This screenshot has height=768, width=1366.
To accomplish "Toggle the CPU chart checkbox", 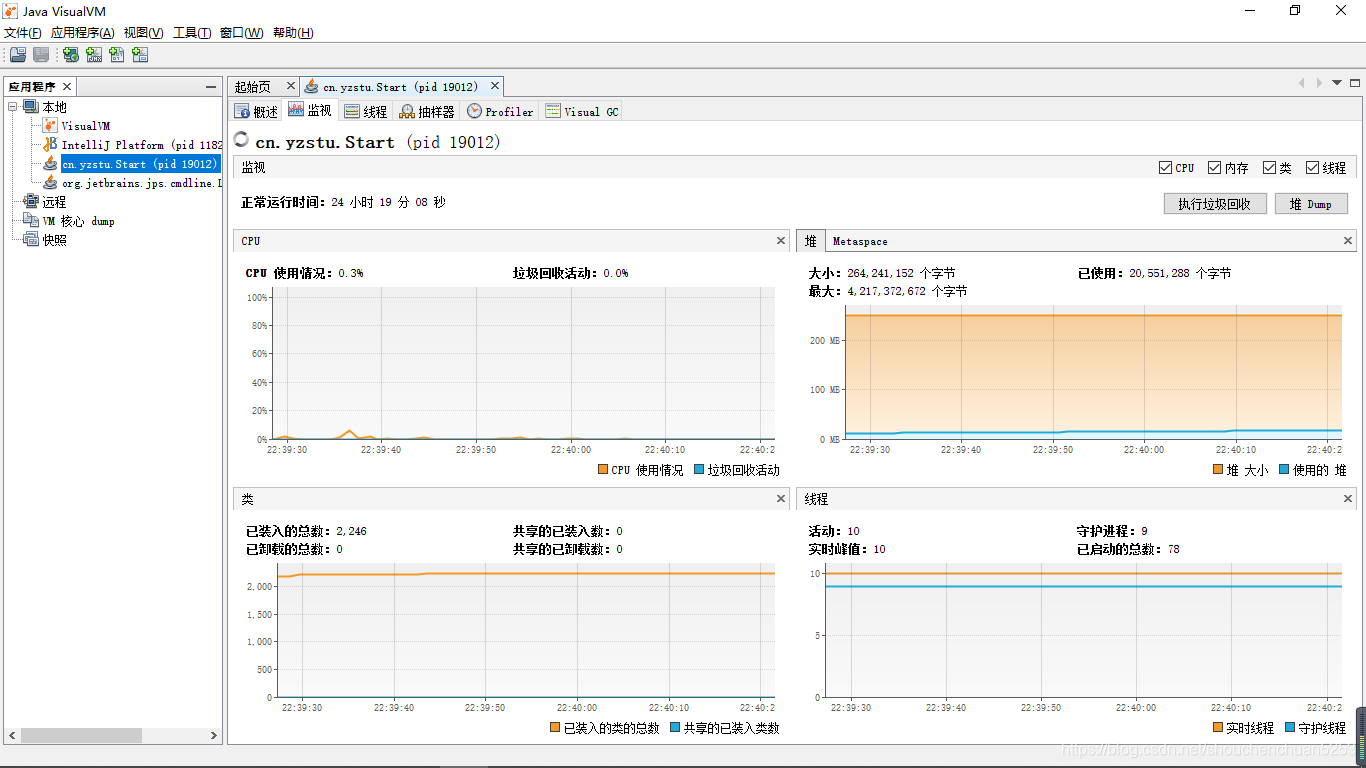I will click(1165, 168).
